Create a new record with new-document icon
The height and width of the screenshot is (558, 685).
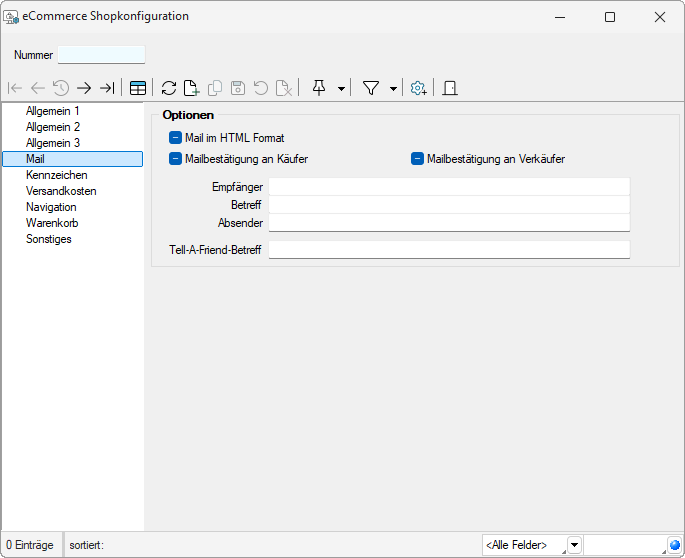point(191,88)
